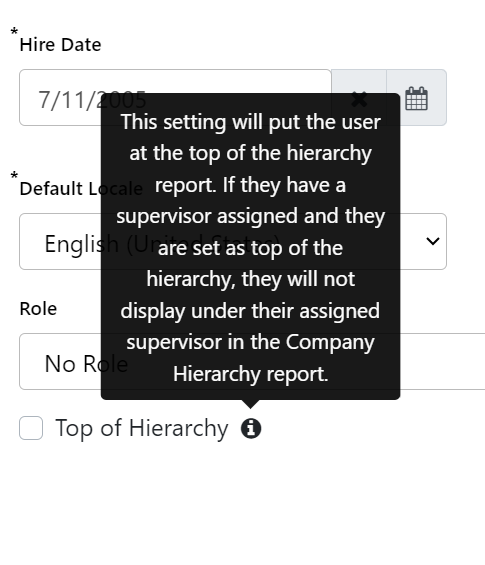The image size is (485, 565).
Task: Click into the Hire Date input field
Action: [x=175, y=98]
